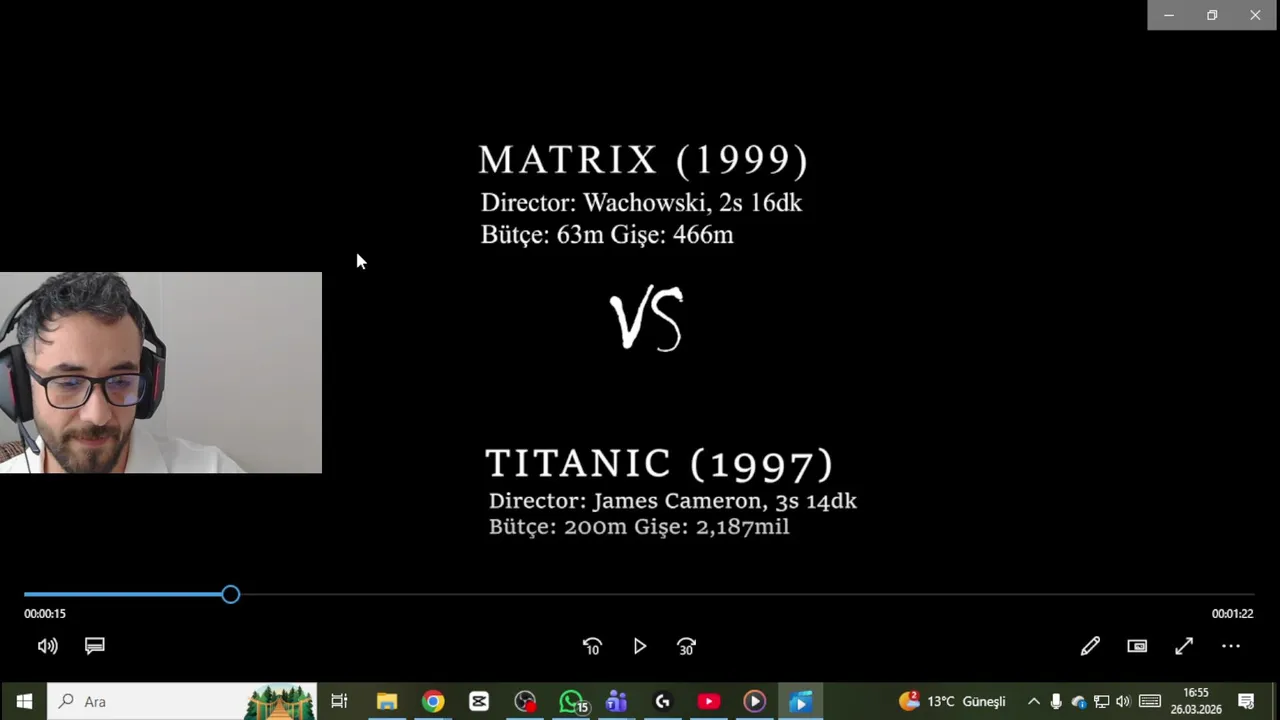Open clock showing 16:55 26.03.2026
The height and width of the screenshot is (720, 1280).
click(1196, 701)
